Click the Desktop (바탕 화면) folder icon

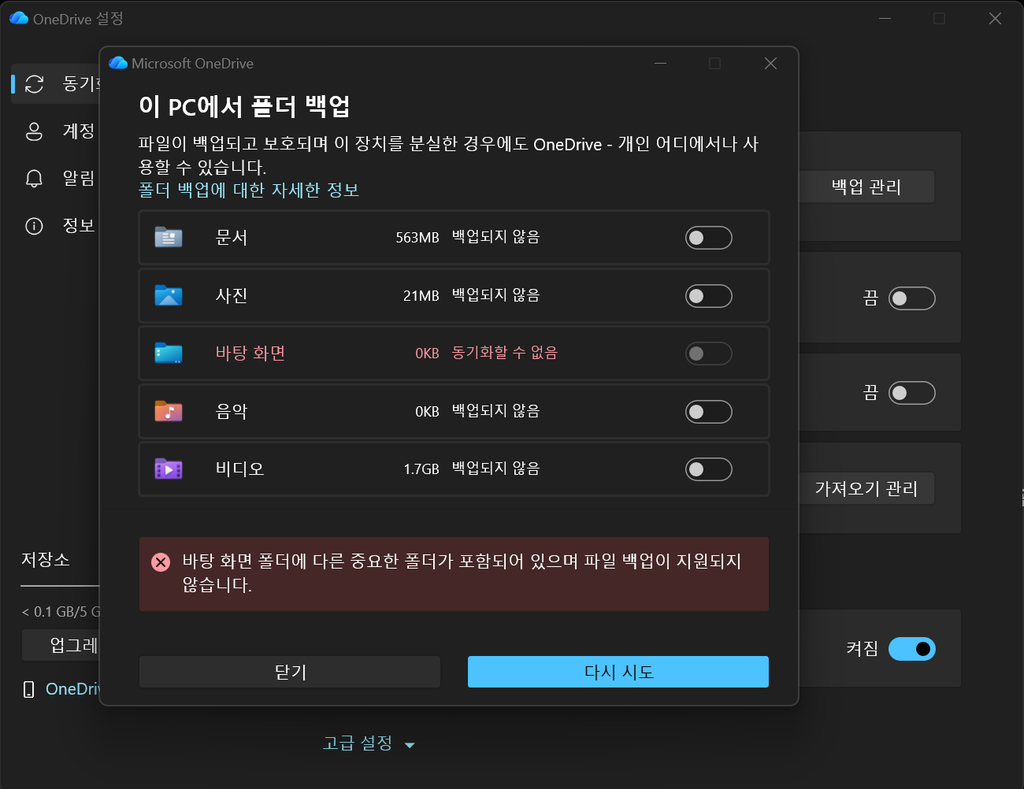(x=168, y=353)
